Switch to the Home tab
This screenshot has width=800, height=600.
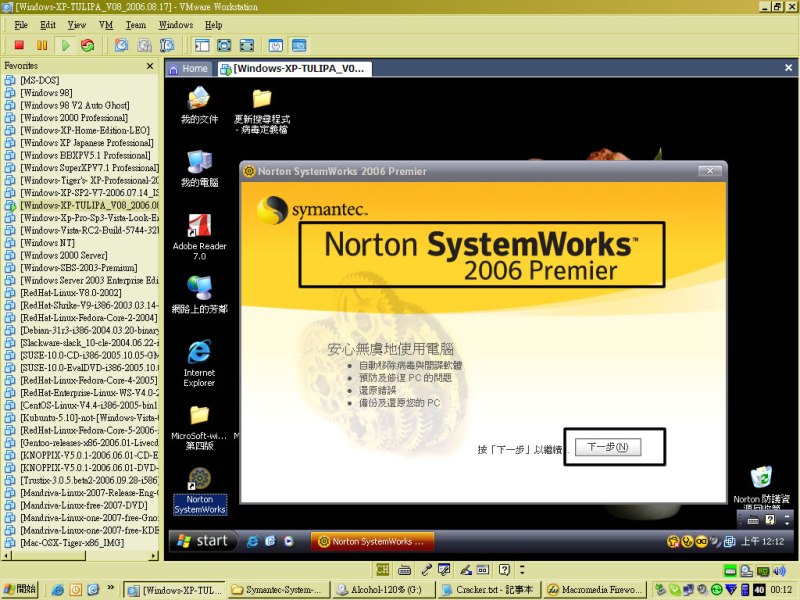tap(188, 69)
